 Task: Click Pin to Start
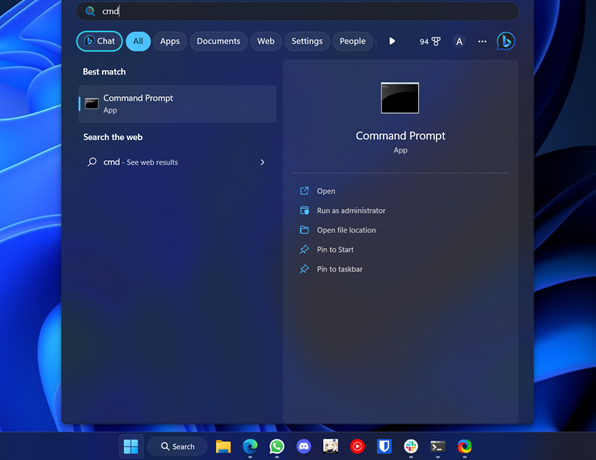(335, 249)
